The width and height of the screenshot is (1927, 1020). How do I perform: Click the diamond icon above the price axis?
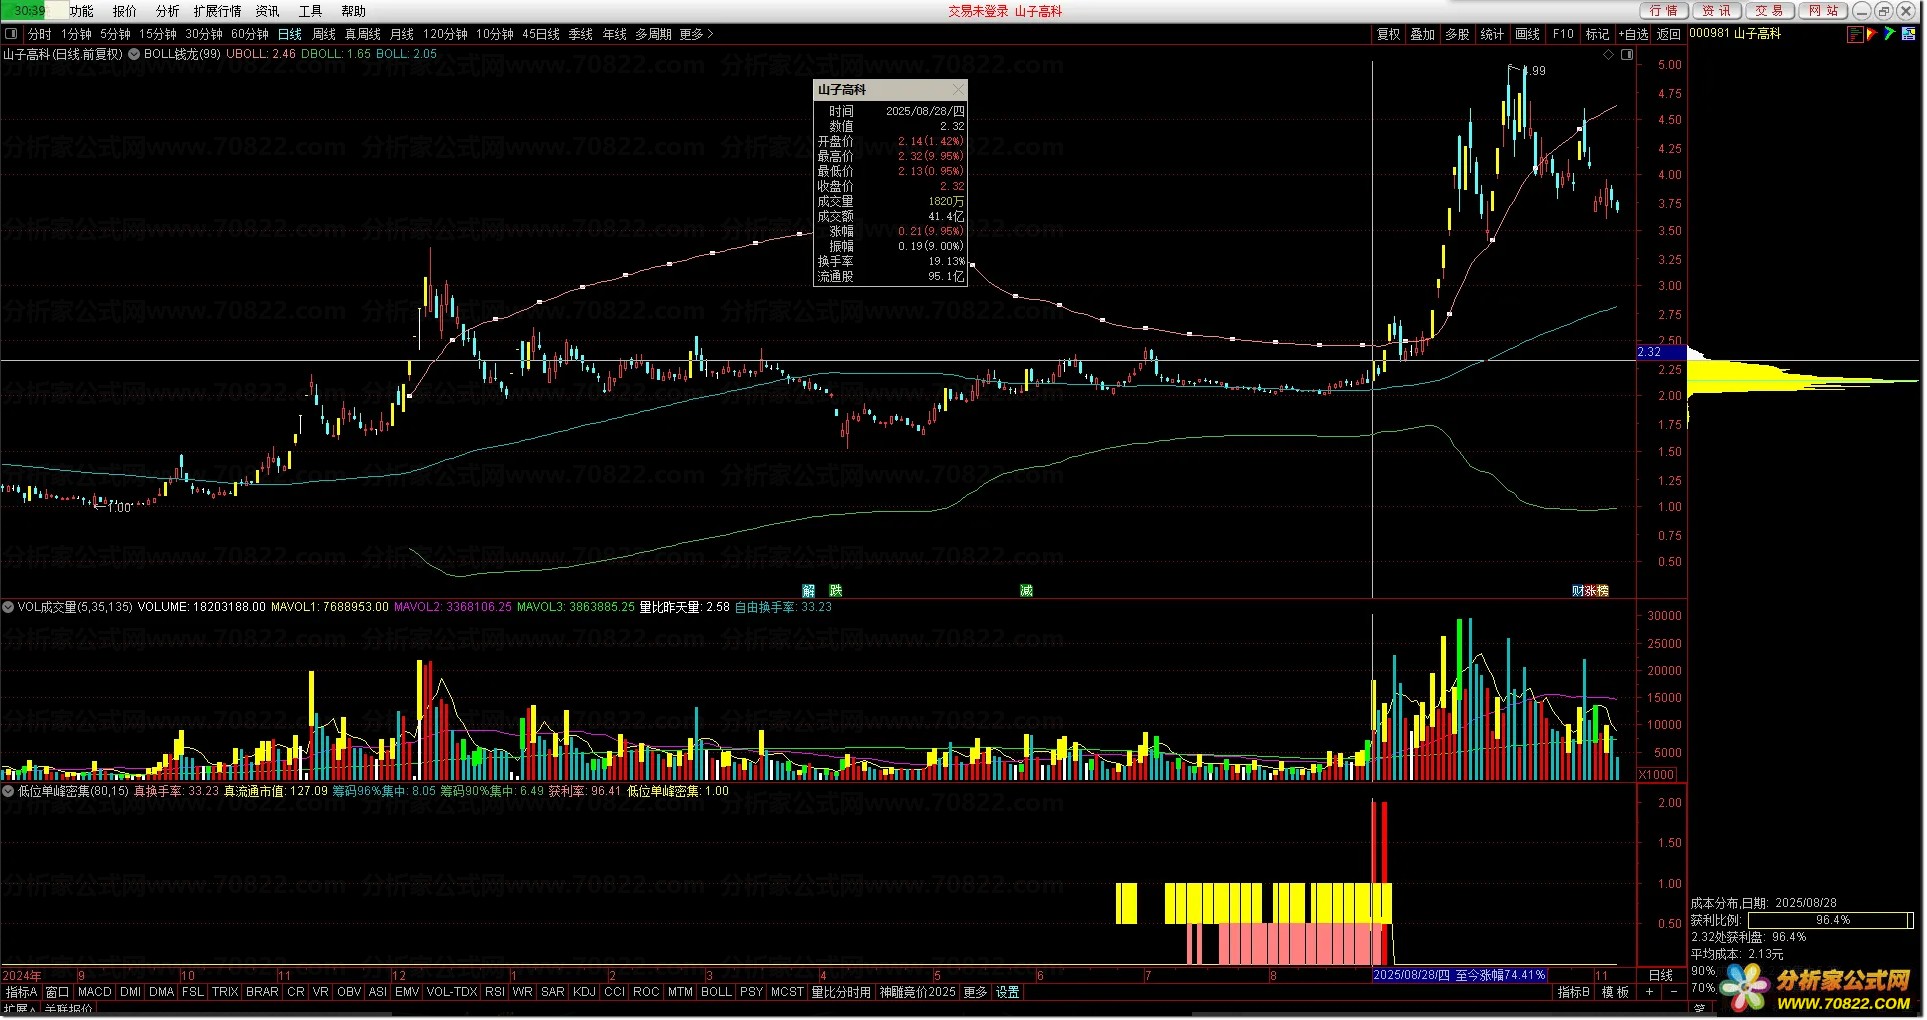1608,55
